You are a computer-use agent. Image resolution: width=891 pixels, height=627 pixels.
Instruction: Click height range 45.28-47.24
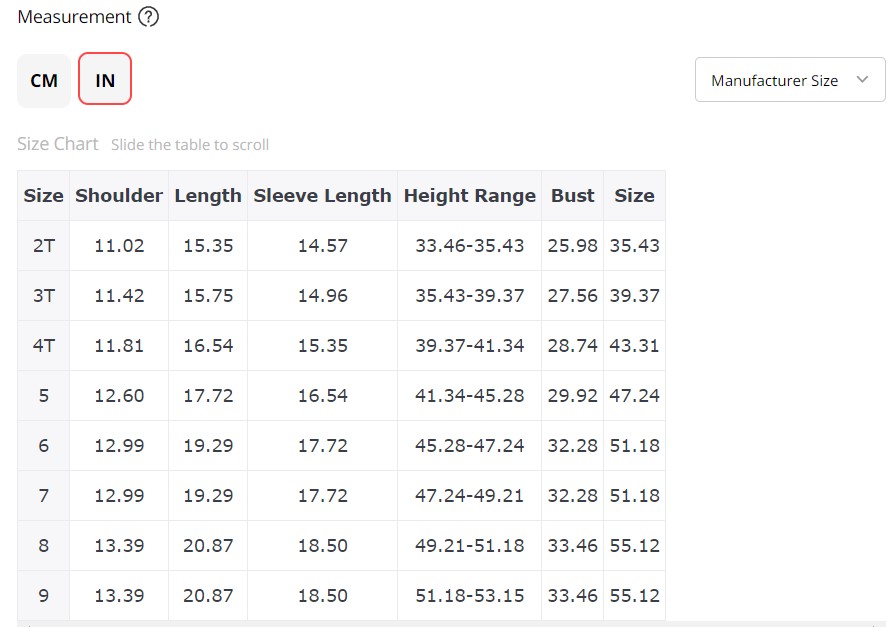tap(469, 446)
